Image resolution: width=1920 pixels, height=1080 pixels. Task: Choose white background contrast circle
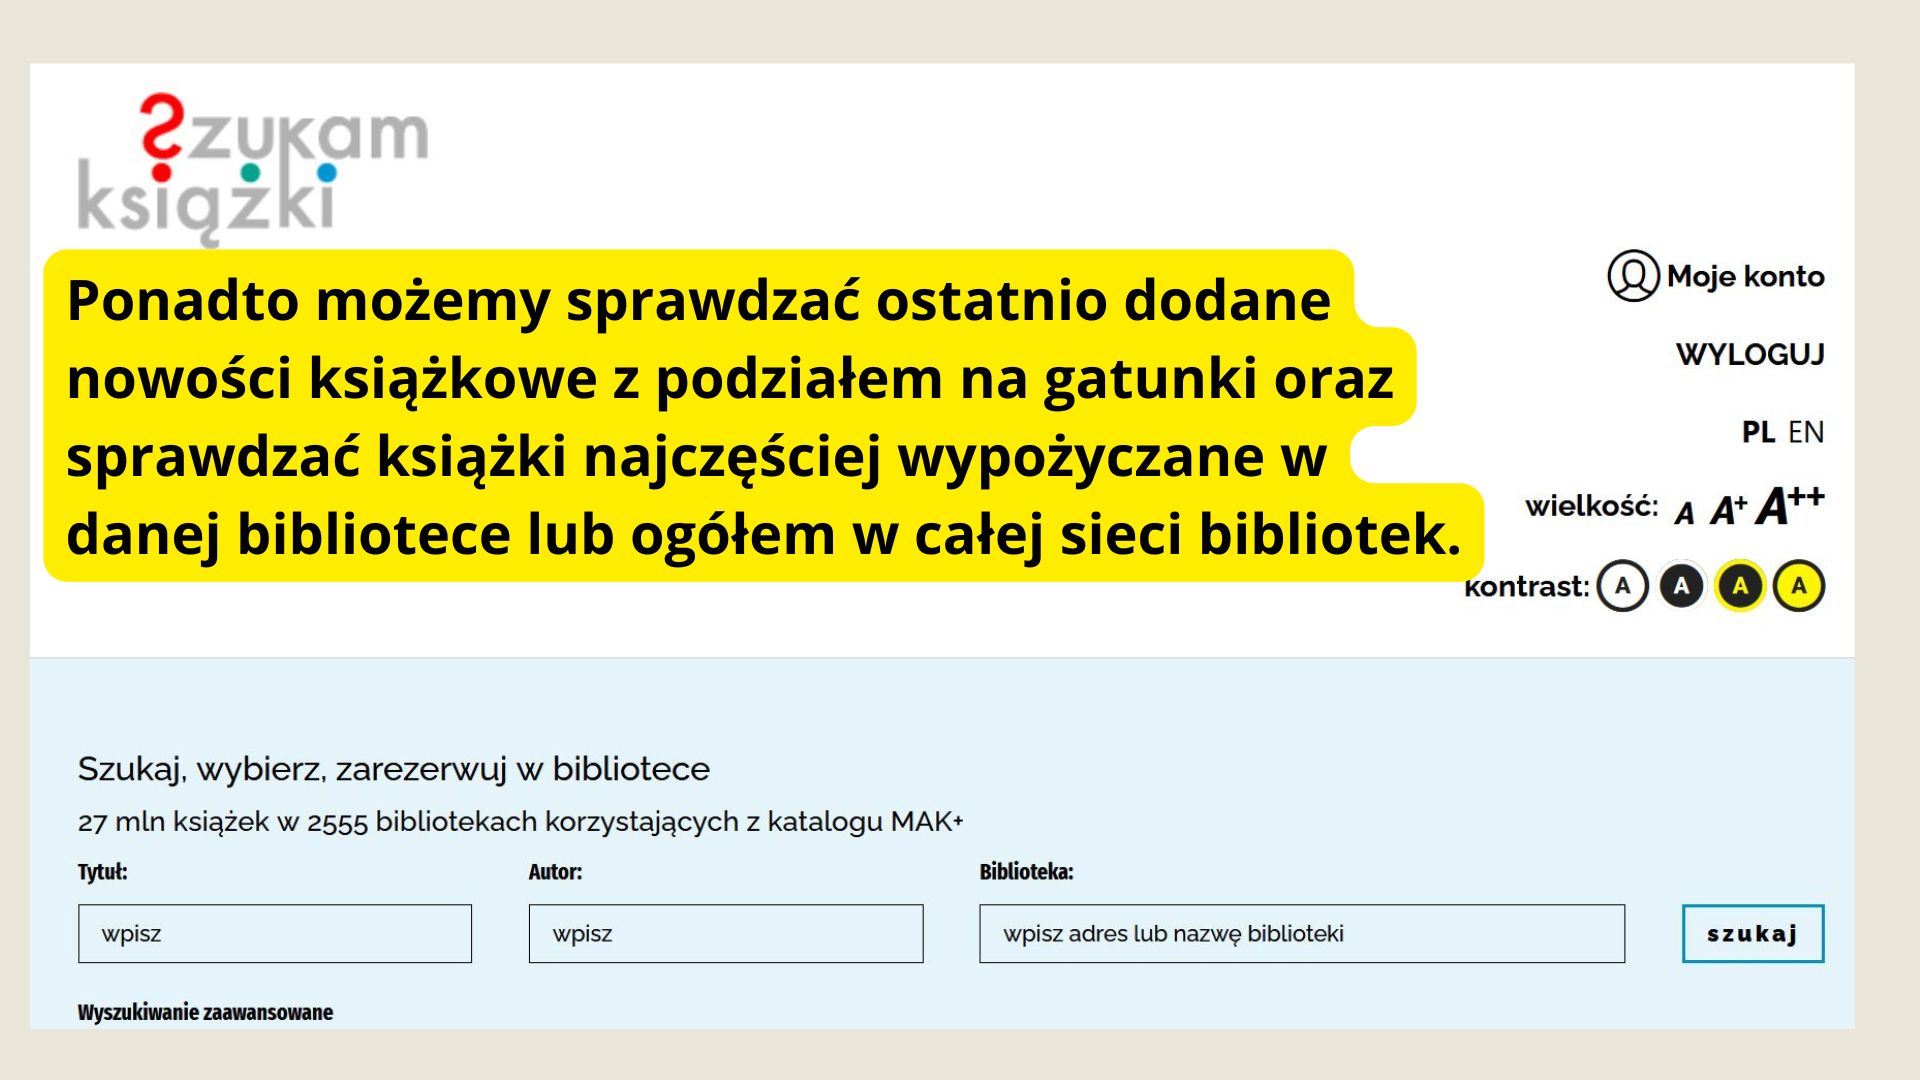coord(1622,586)
